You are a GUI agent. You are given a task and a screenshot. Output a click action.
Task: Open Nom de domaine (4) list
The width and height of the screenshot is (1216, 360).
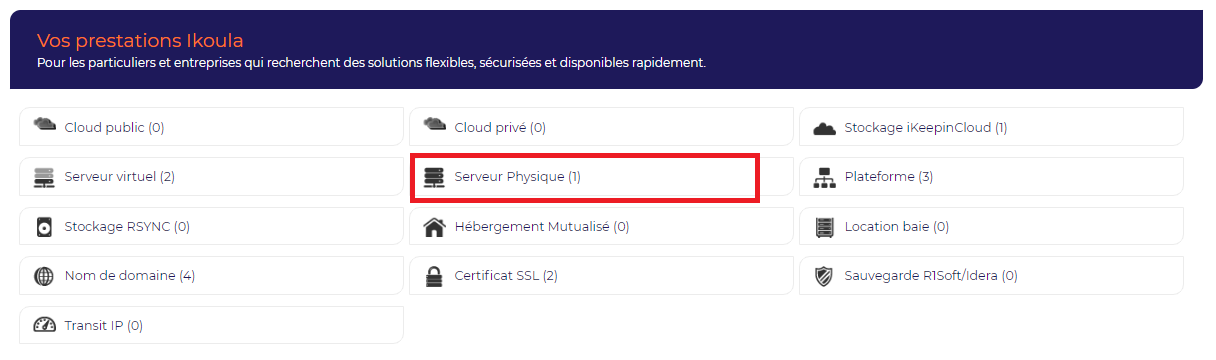click(211, 275)
